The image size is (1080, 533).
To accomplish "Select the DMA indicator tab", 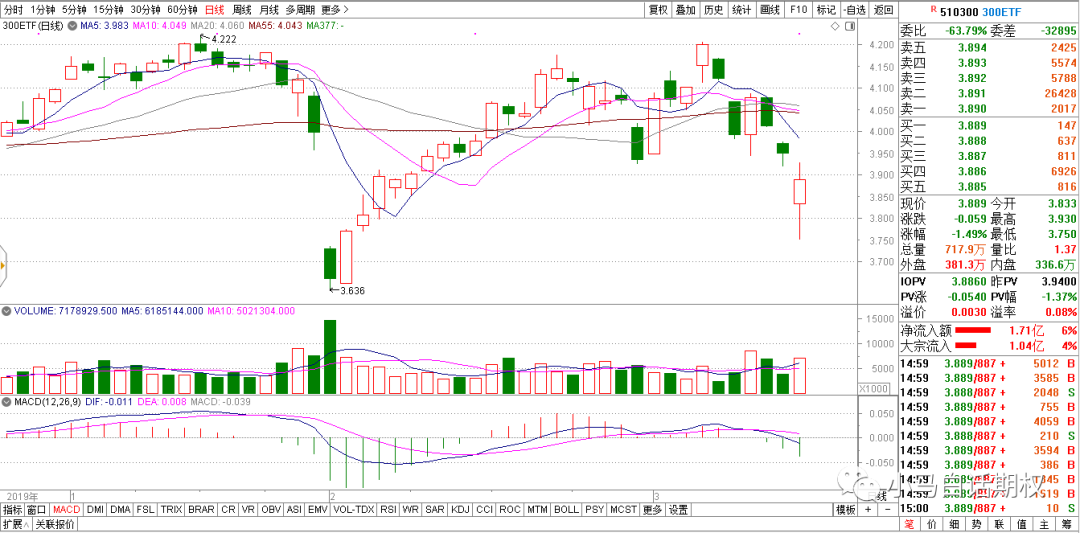I will (121, 510).
